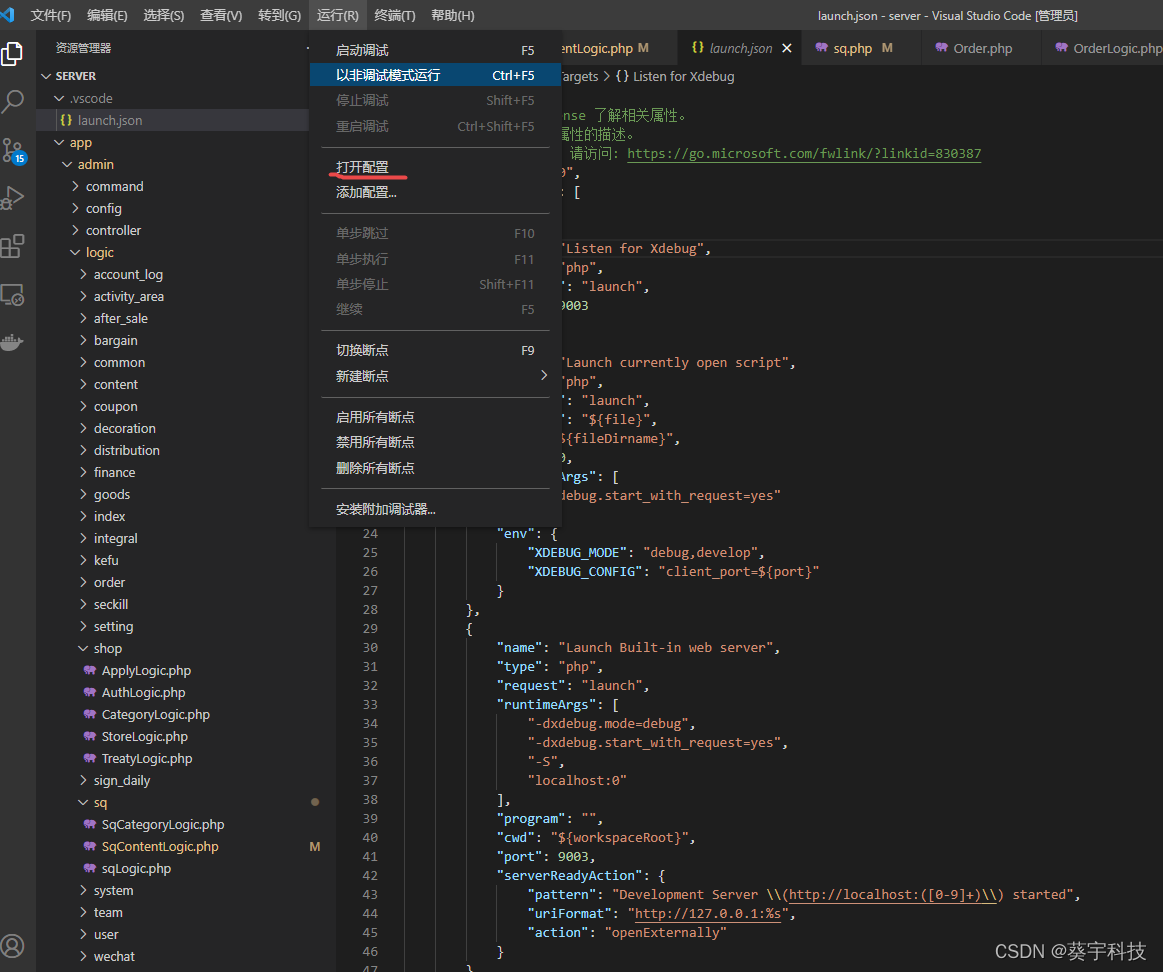Viewport: 1163px width, 972px height.
Task: Open the 帮助(H) menu
Action: point(452,16)
